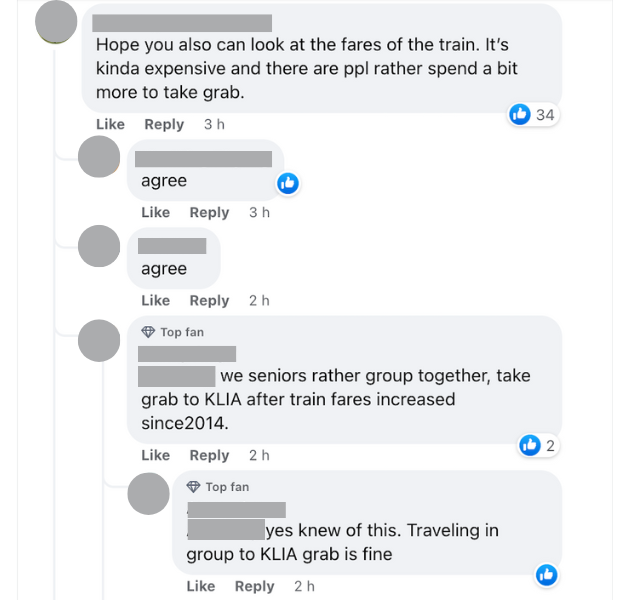640x600 pixels.
Task: Reply to the second agree comment
Action: [x=209, y=300]
